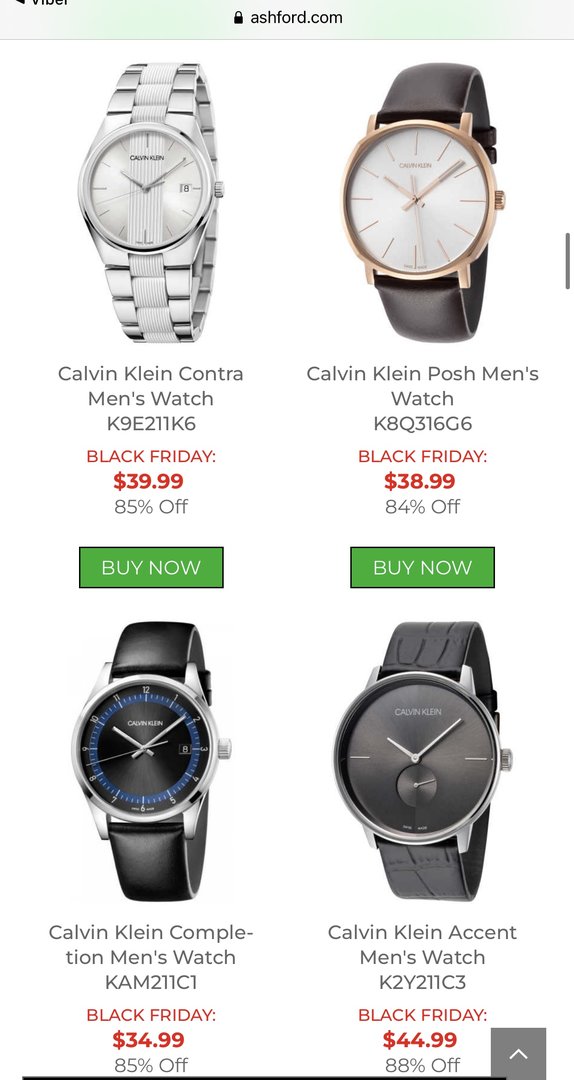Open the blue-dial Completion watch image
Viewport: 574px width, 1080px height.
151,761
